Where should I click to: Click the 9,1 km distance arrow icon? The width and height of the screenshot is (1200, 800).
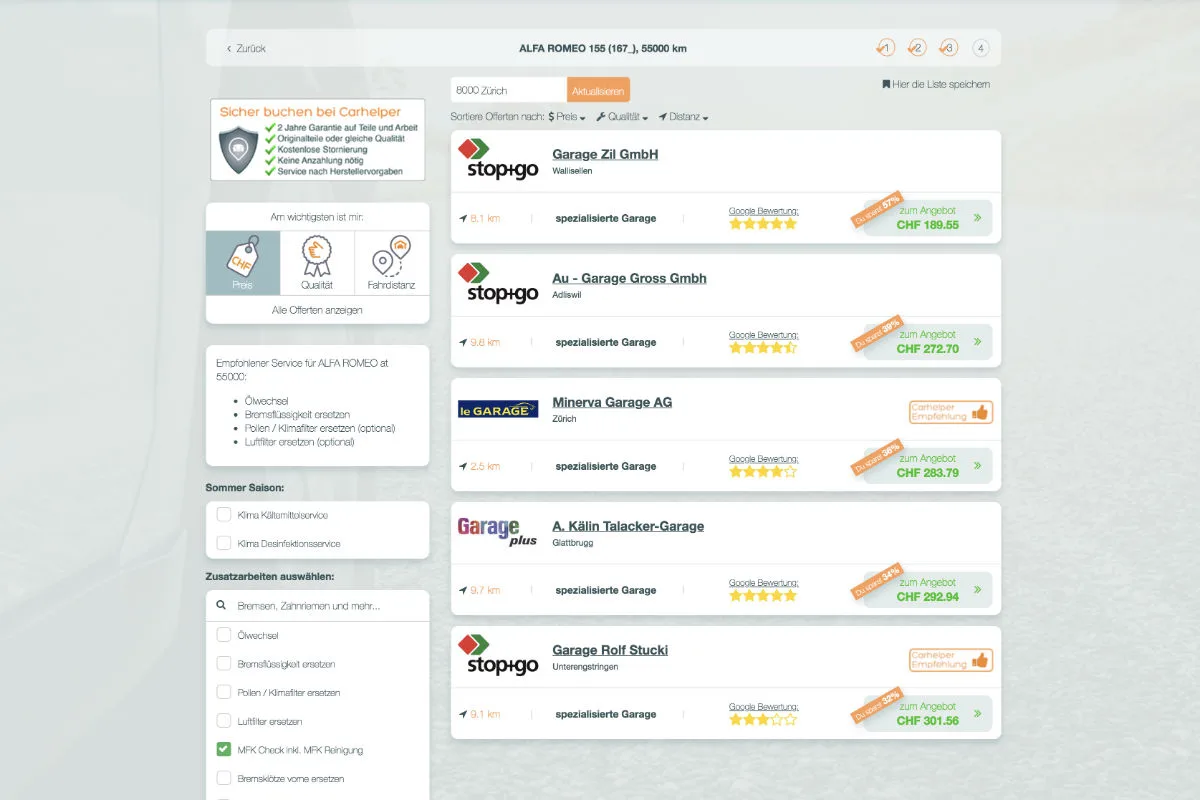coord(463,714)
